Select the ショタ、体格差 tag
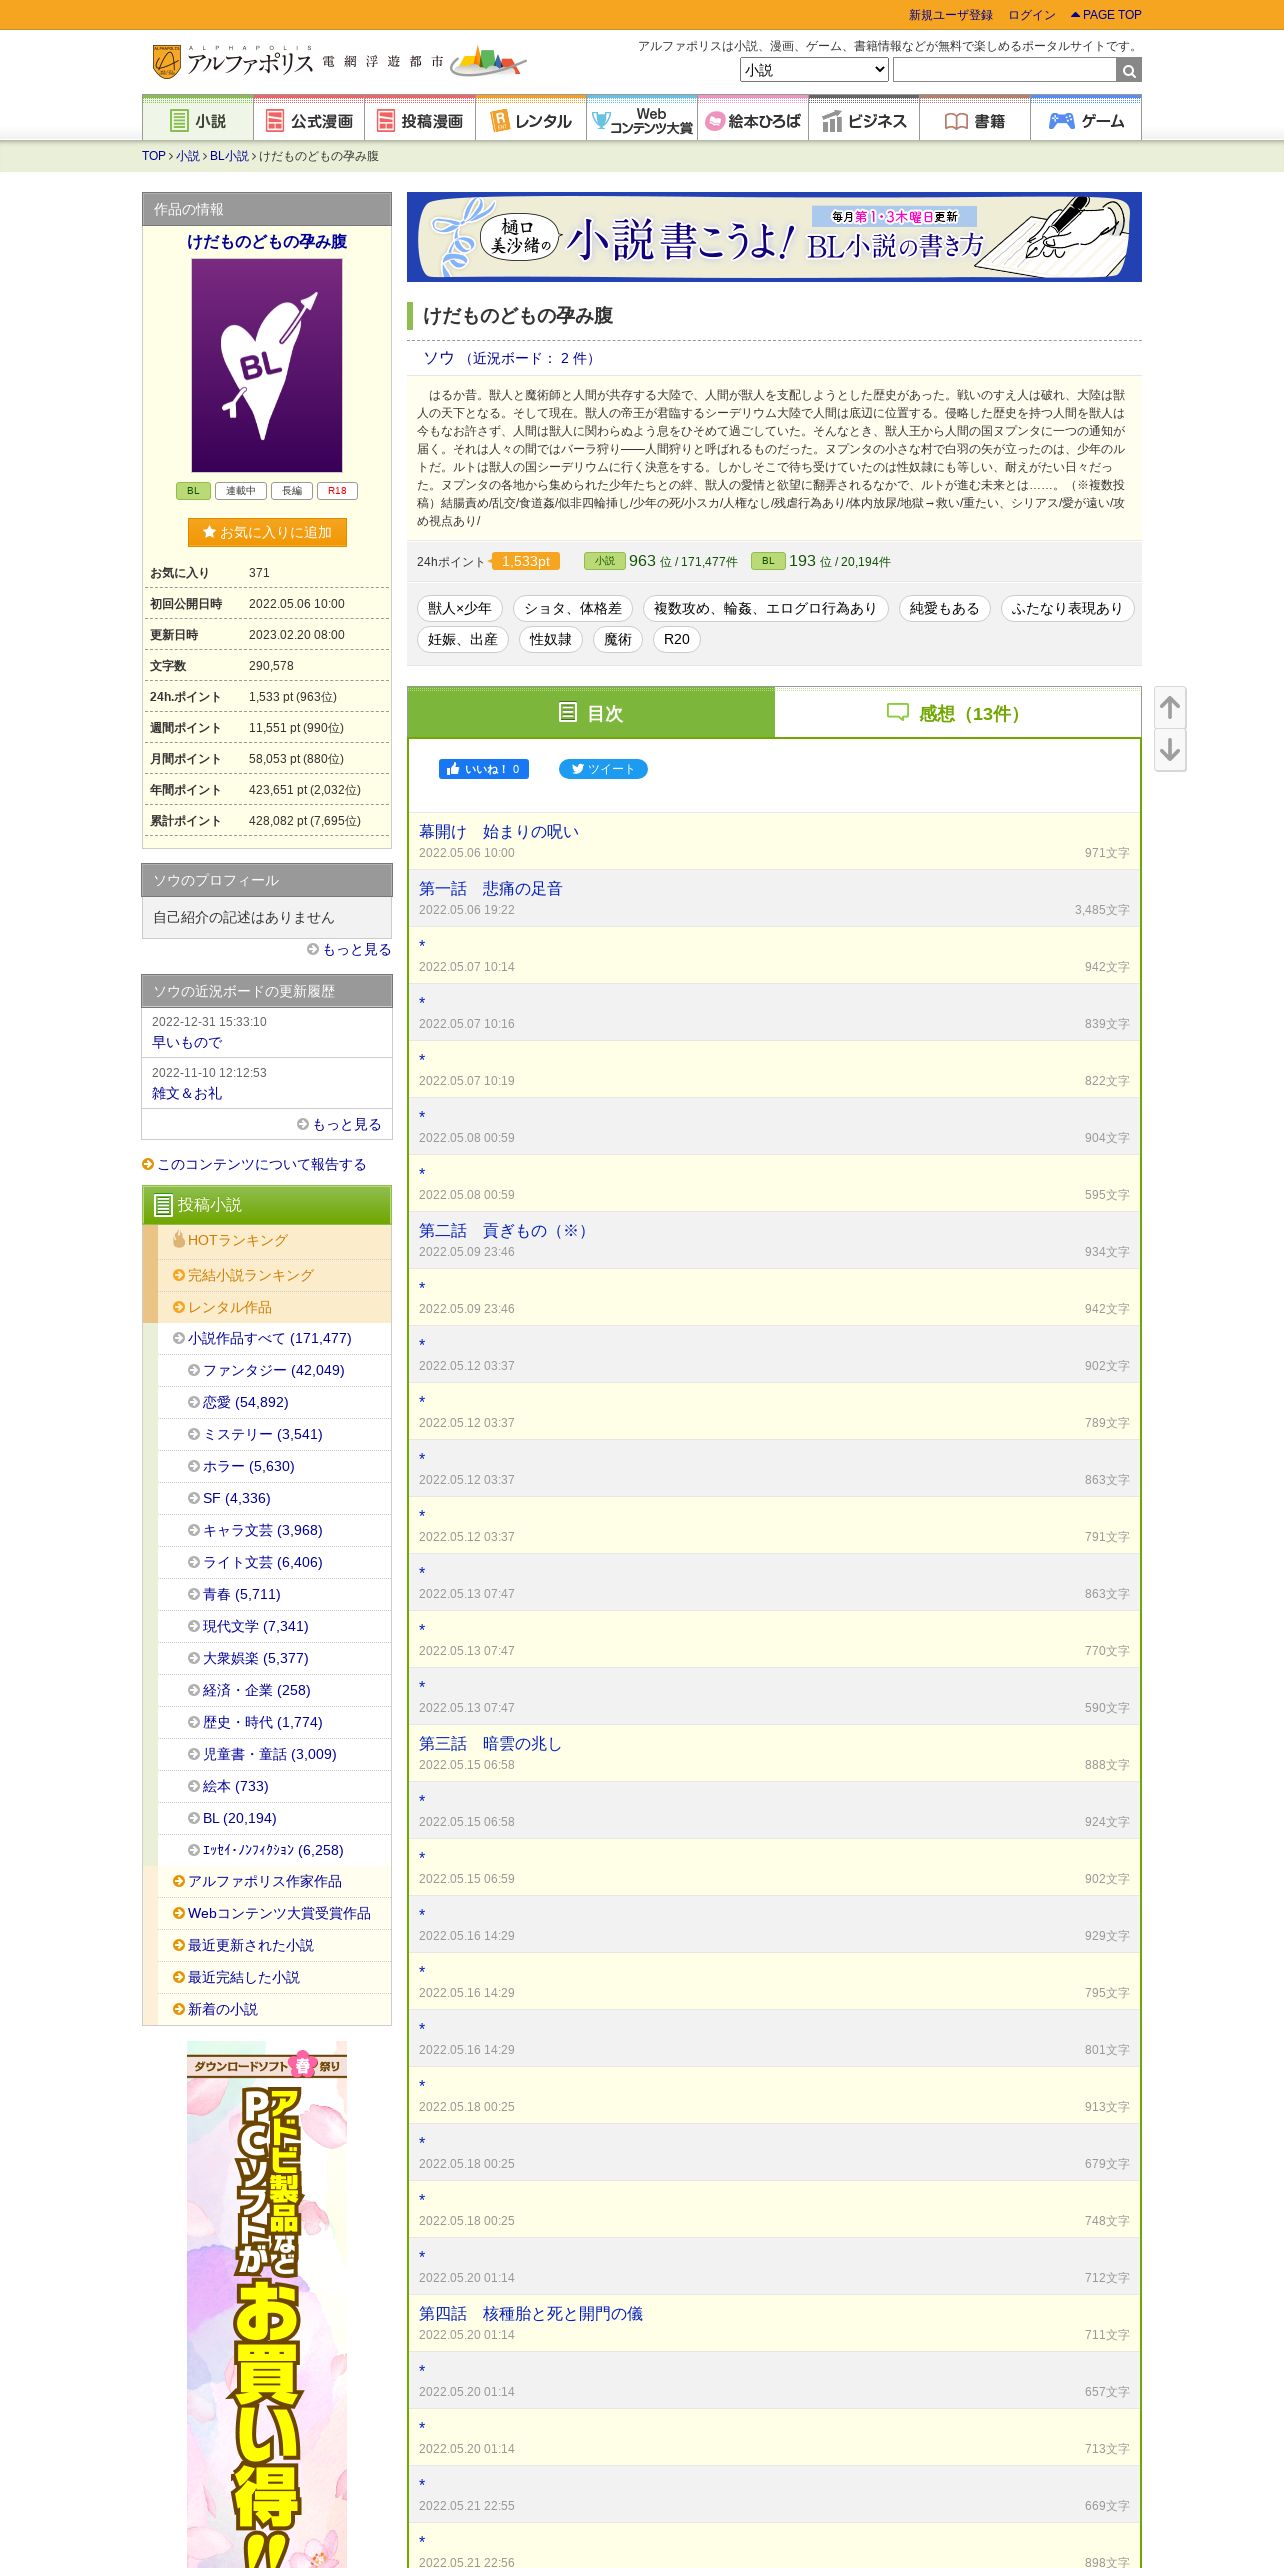The image size is (1284, 2568). 573,608
